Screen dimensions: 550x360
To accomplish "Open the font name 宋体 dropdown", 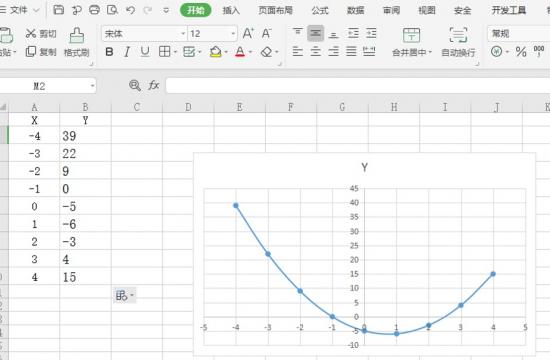I will (x=183, y=34).
